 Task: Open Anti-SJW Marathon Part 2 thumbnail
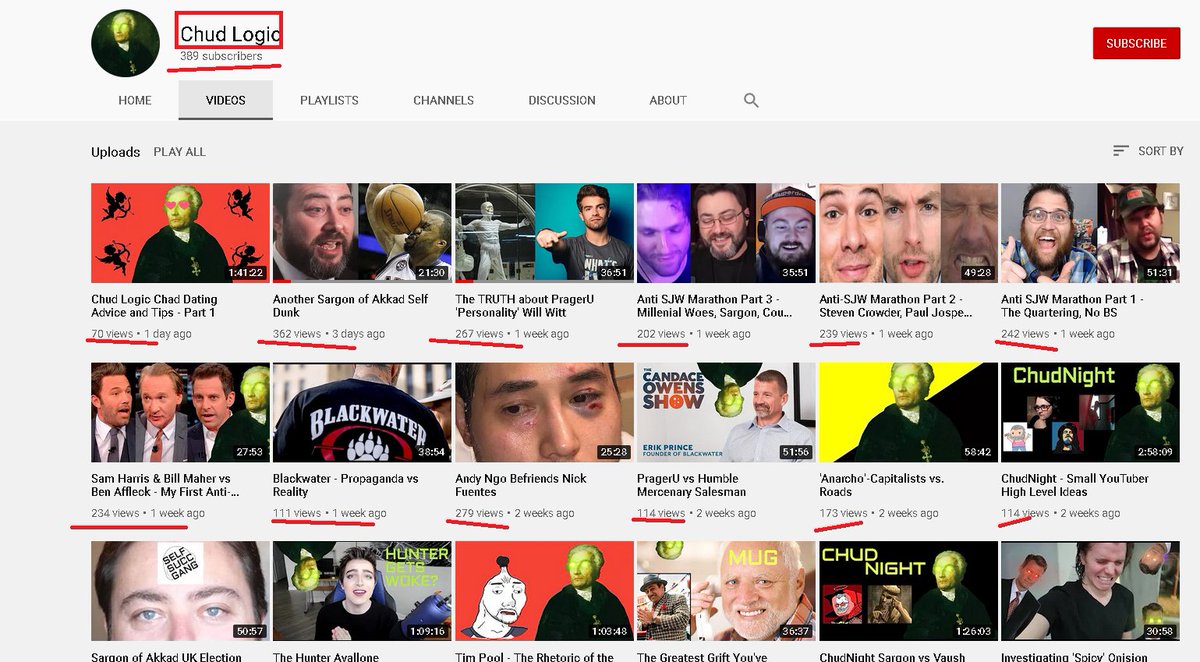point(908,233)
